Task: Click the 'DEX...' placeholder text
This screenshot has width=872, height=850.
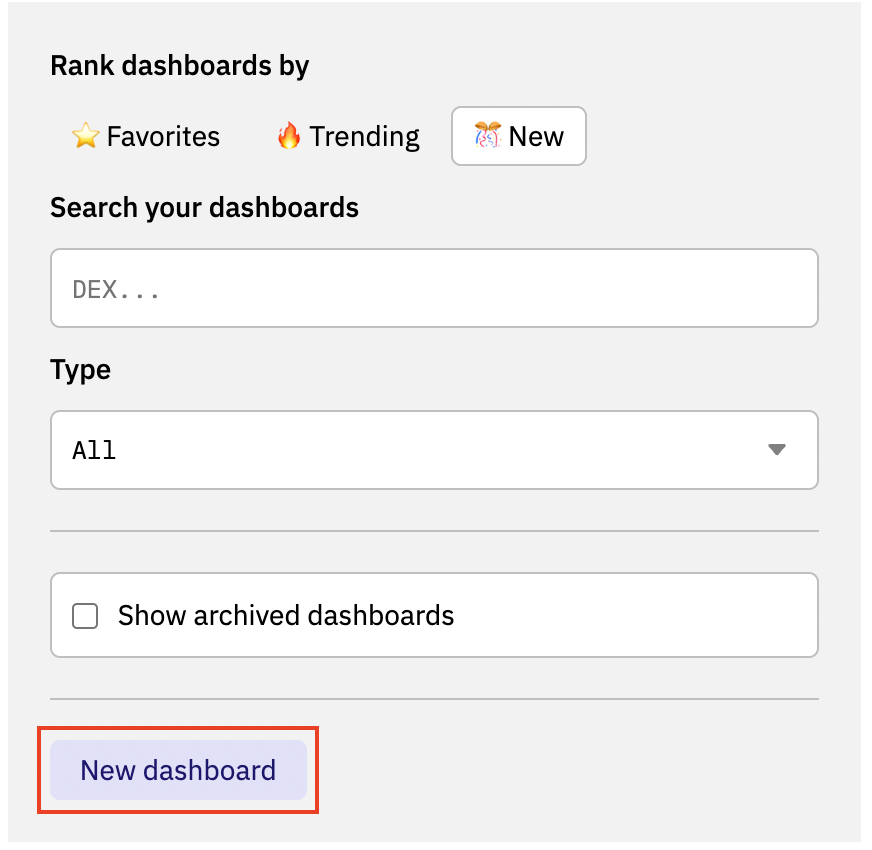Action: tap(117, 290)
